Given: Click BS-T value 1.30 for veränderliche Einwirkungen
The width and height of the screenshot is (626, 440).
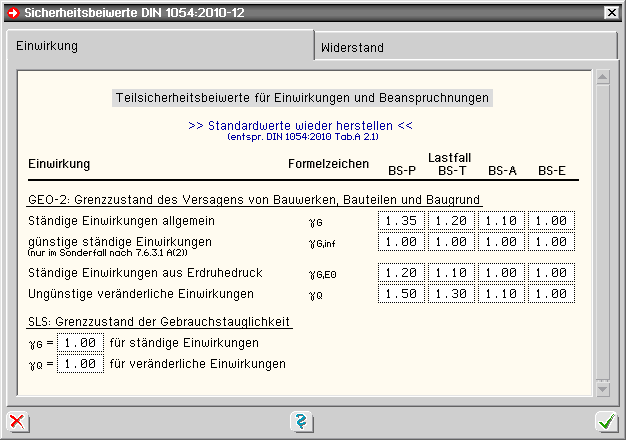Looking at the screenshot, I should [452, 293].
